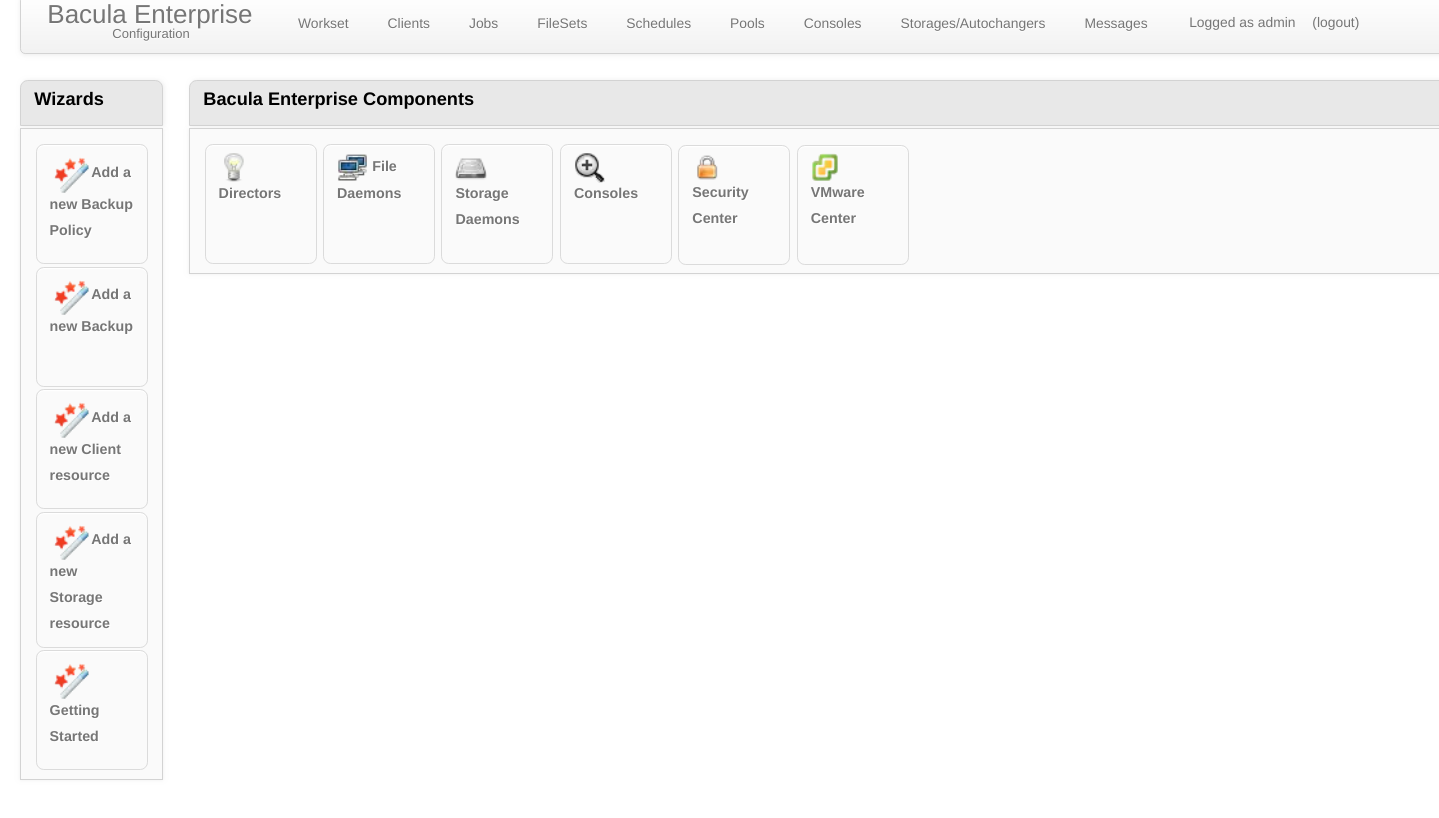Click the Bacula Enterprise title
This screenshot has height=818, width=1439.
point(149,14)
